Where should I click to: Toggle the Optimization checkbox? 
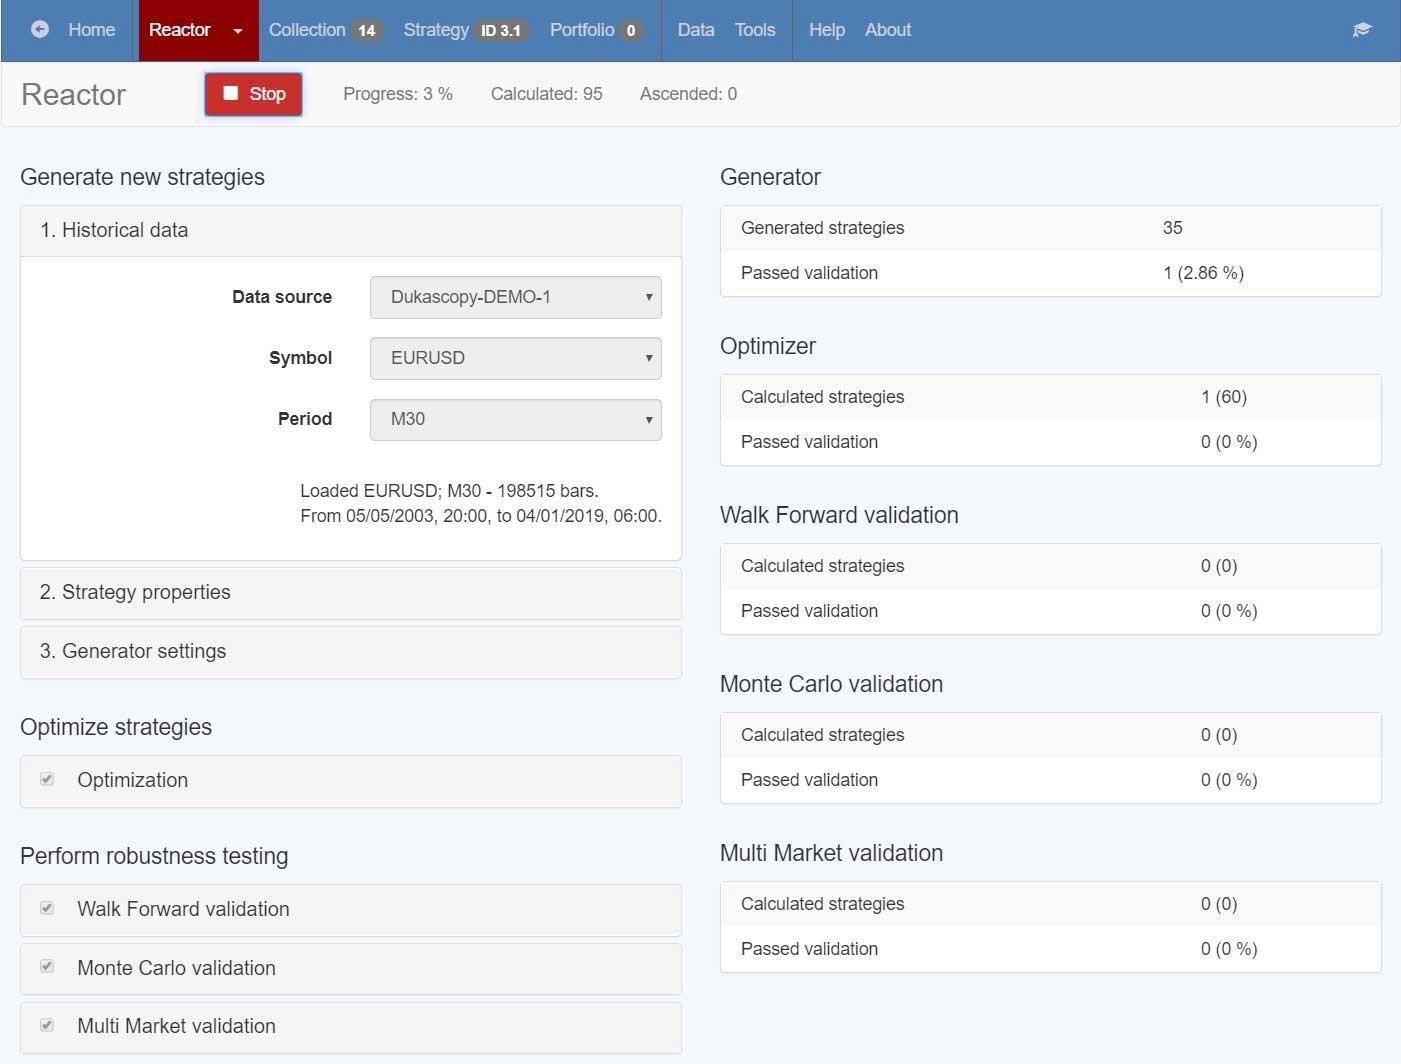pos(47,779)
